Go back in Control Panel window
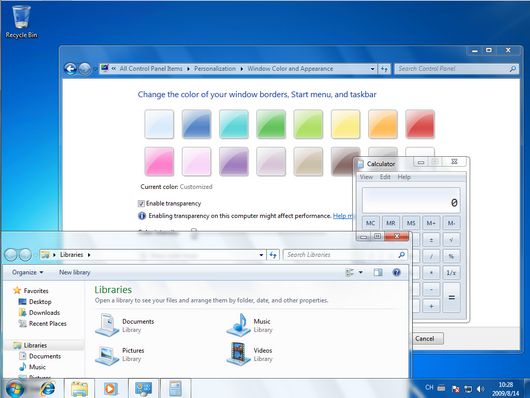The width and height of the screenshot is (530, 398). (x=70, y=69)
